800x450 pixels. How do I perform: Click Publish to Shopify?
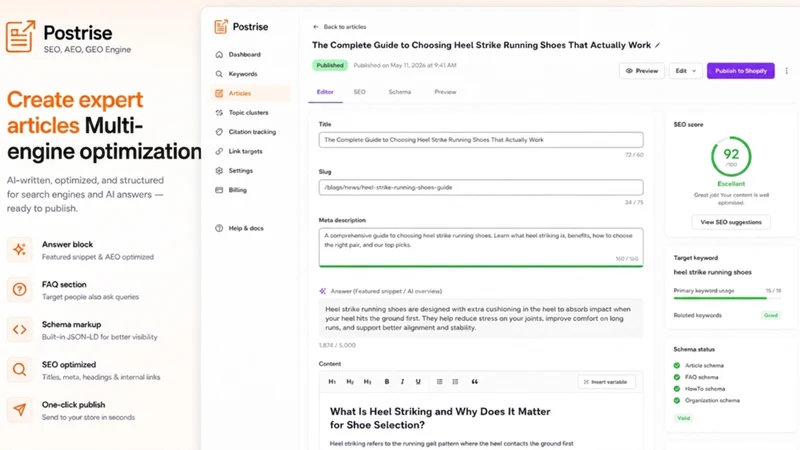click(x=741, y=71)
